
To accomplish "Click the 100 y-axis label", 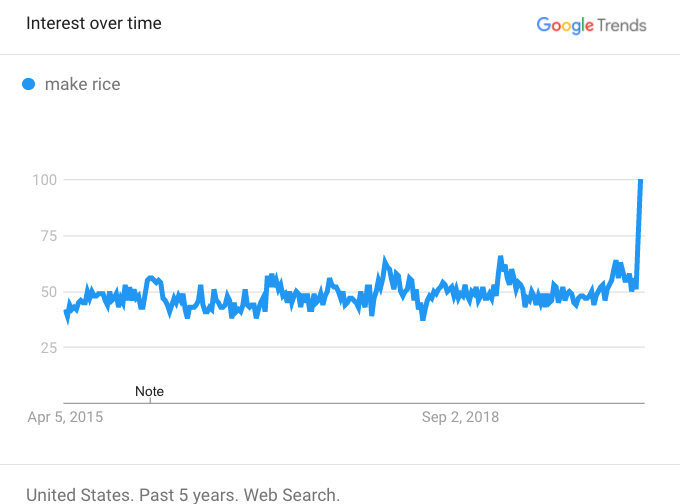I will pyautogui.click(x=44, y=180).
